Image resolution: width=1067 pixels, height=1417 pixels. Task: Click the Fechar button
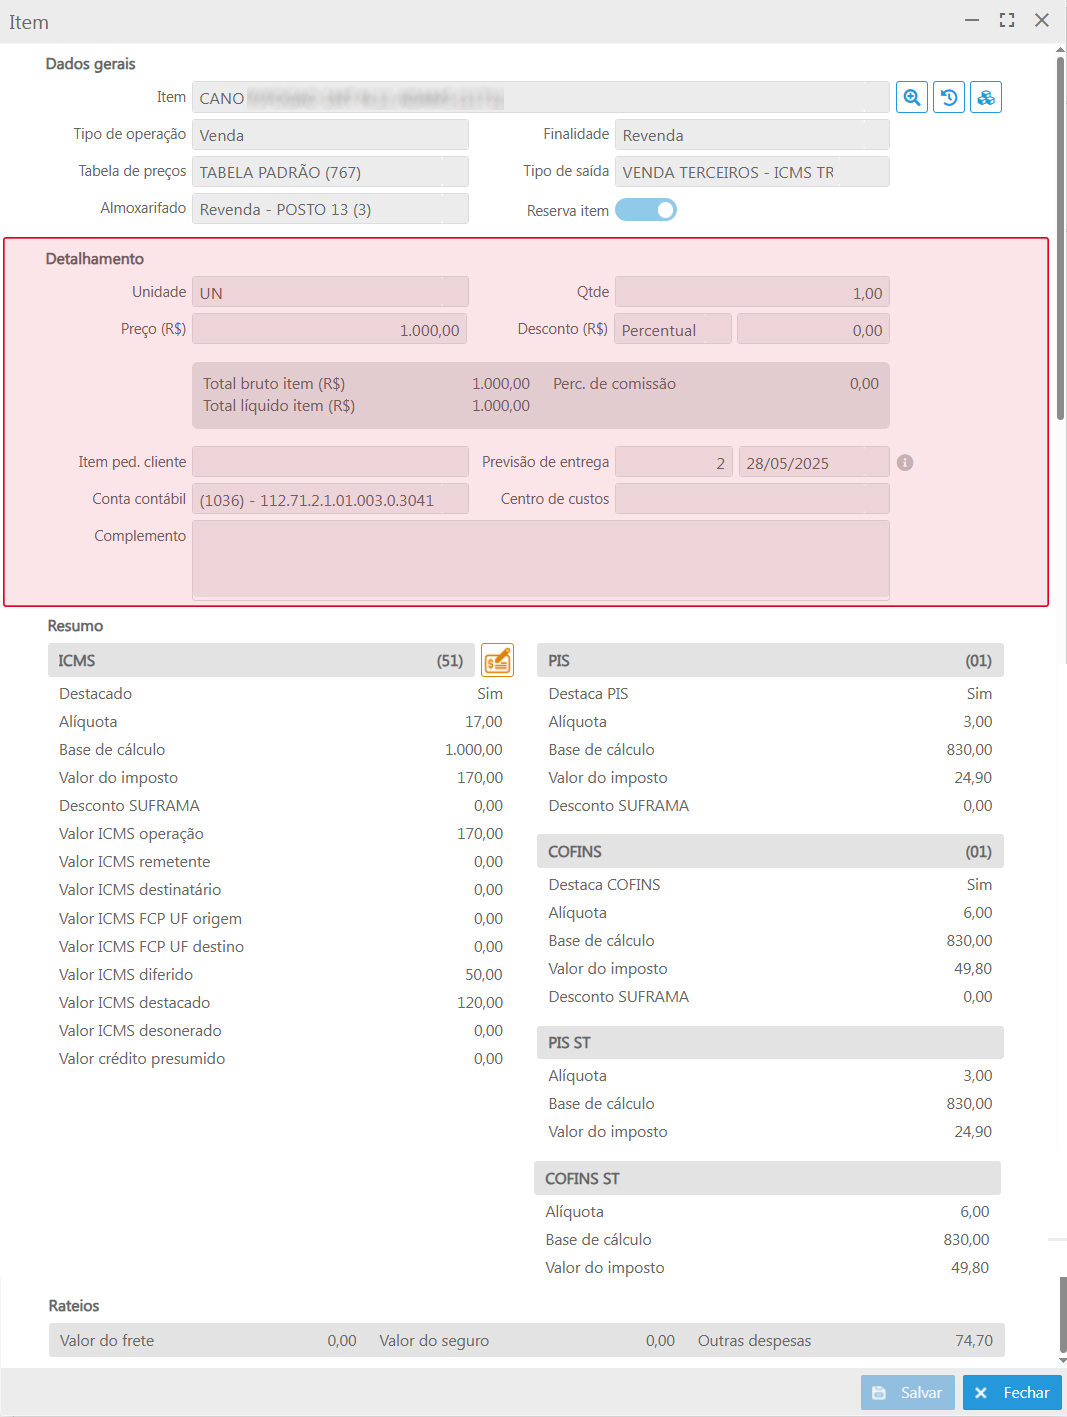[1012, 1393]
